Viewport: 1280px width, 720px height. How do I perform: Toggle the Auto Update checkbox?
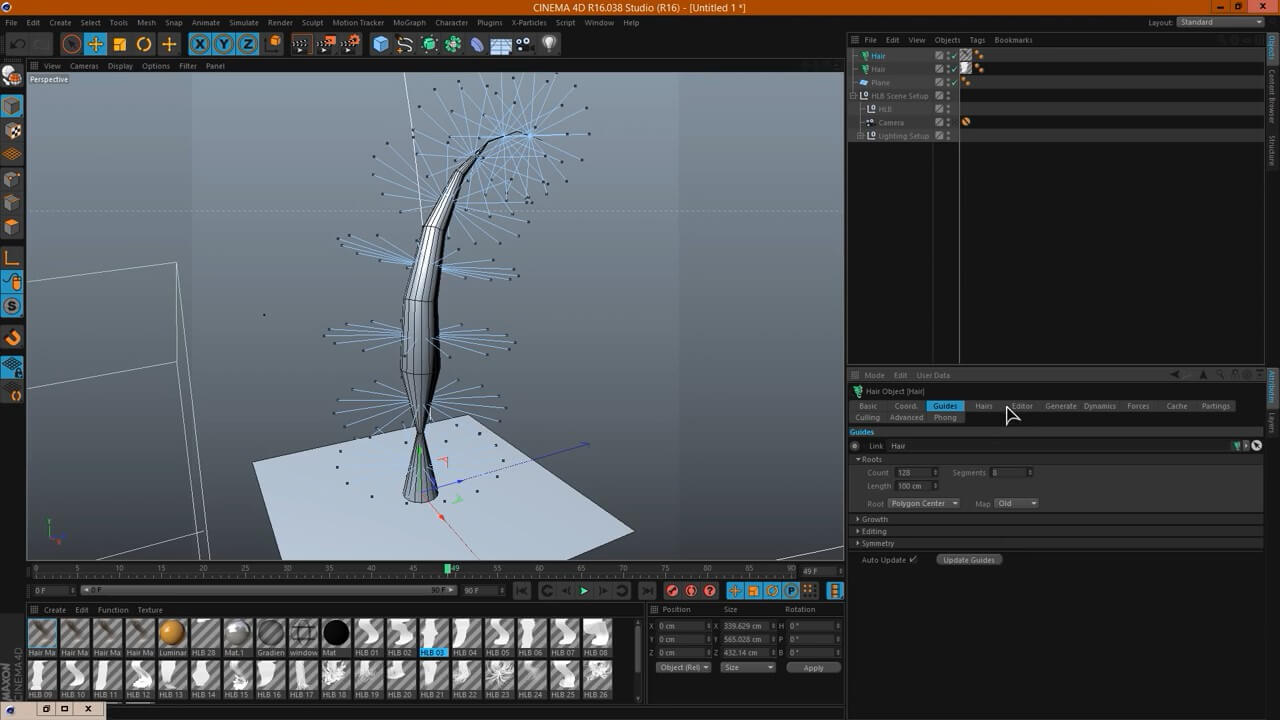pos(913,560)
